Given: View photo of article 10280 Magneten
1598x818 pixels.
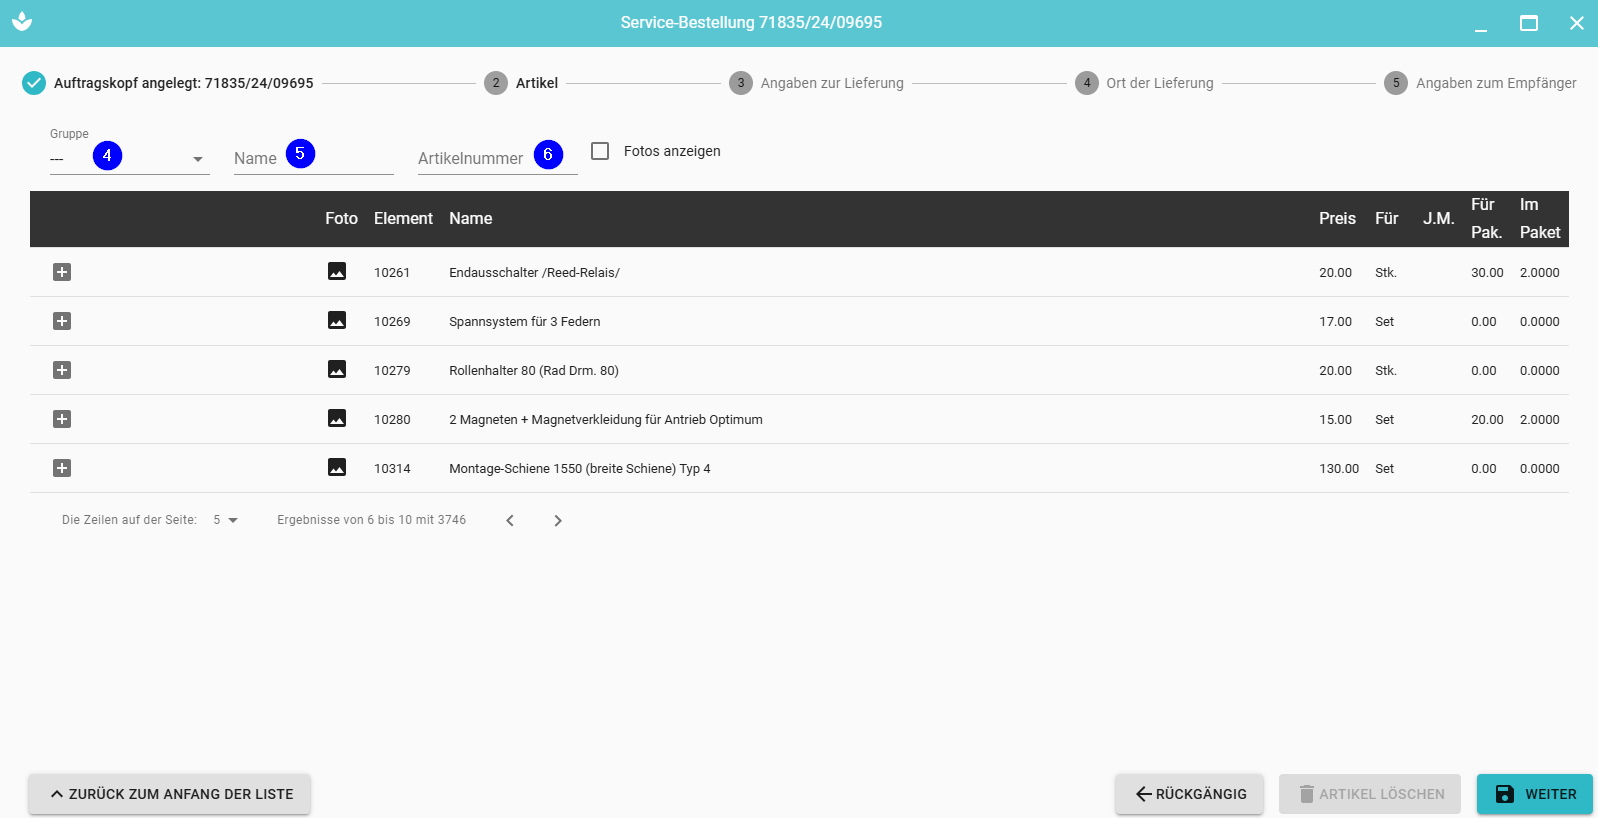Looking at the screenshot, I should tap(337, 419).
